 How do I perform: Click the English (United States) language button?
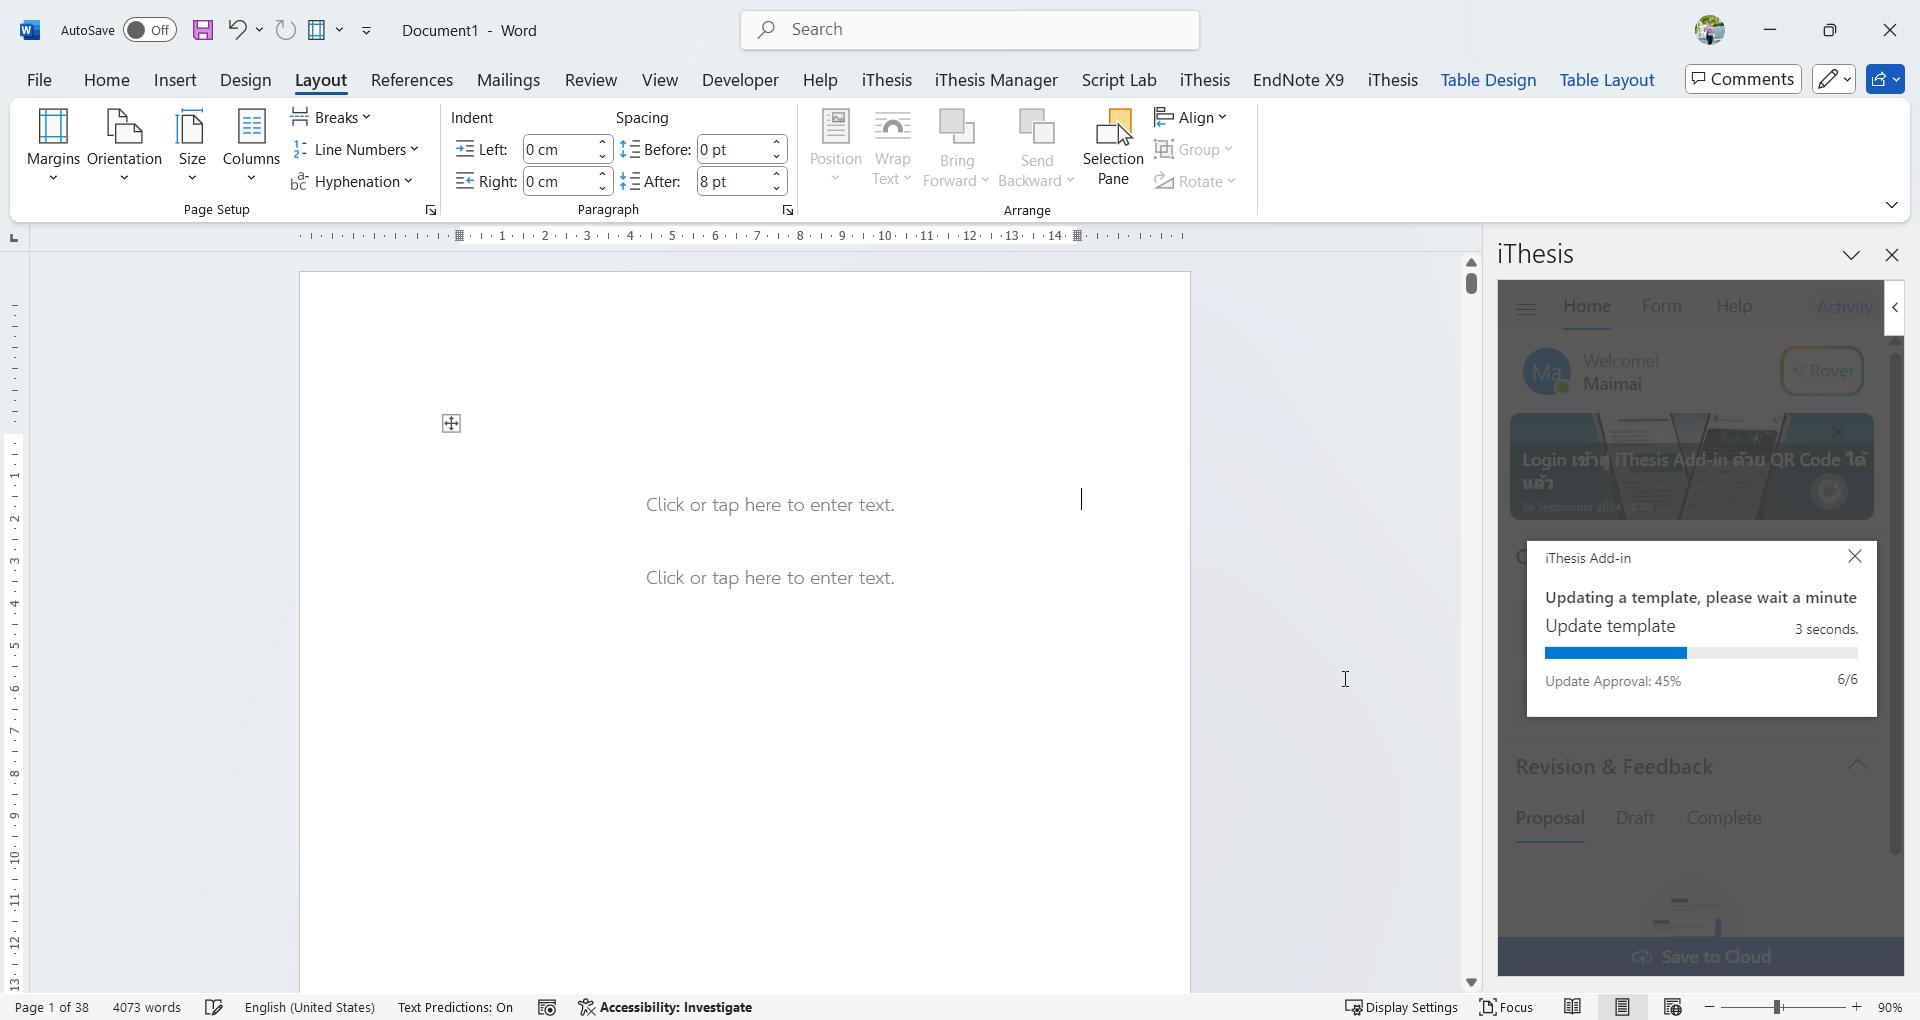(x=310, y=1007)
